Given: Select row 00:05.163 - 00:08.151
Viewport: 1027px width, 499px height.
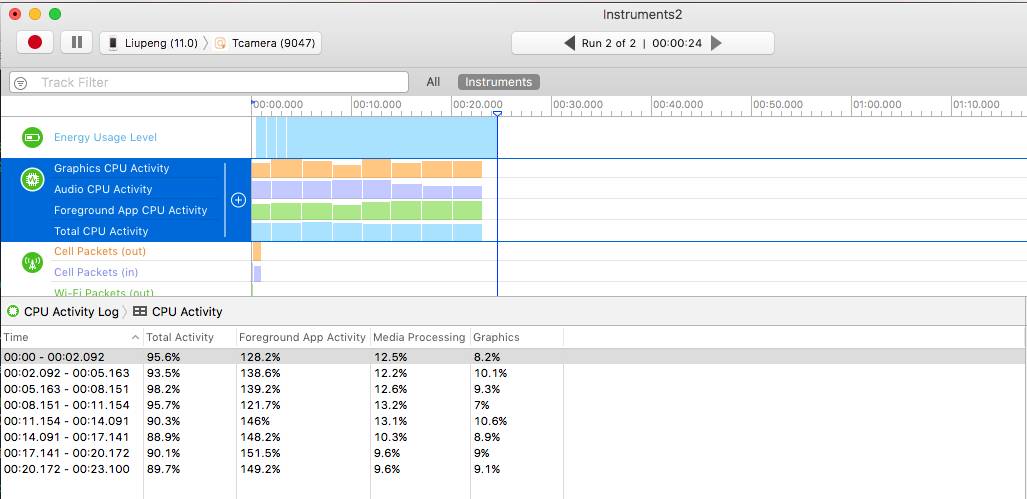Looking at the screenshot, I should 514,389.
